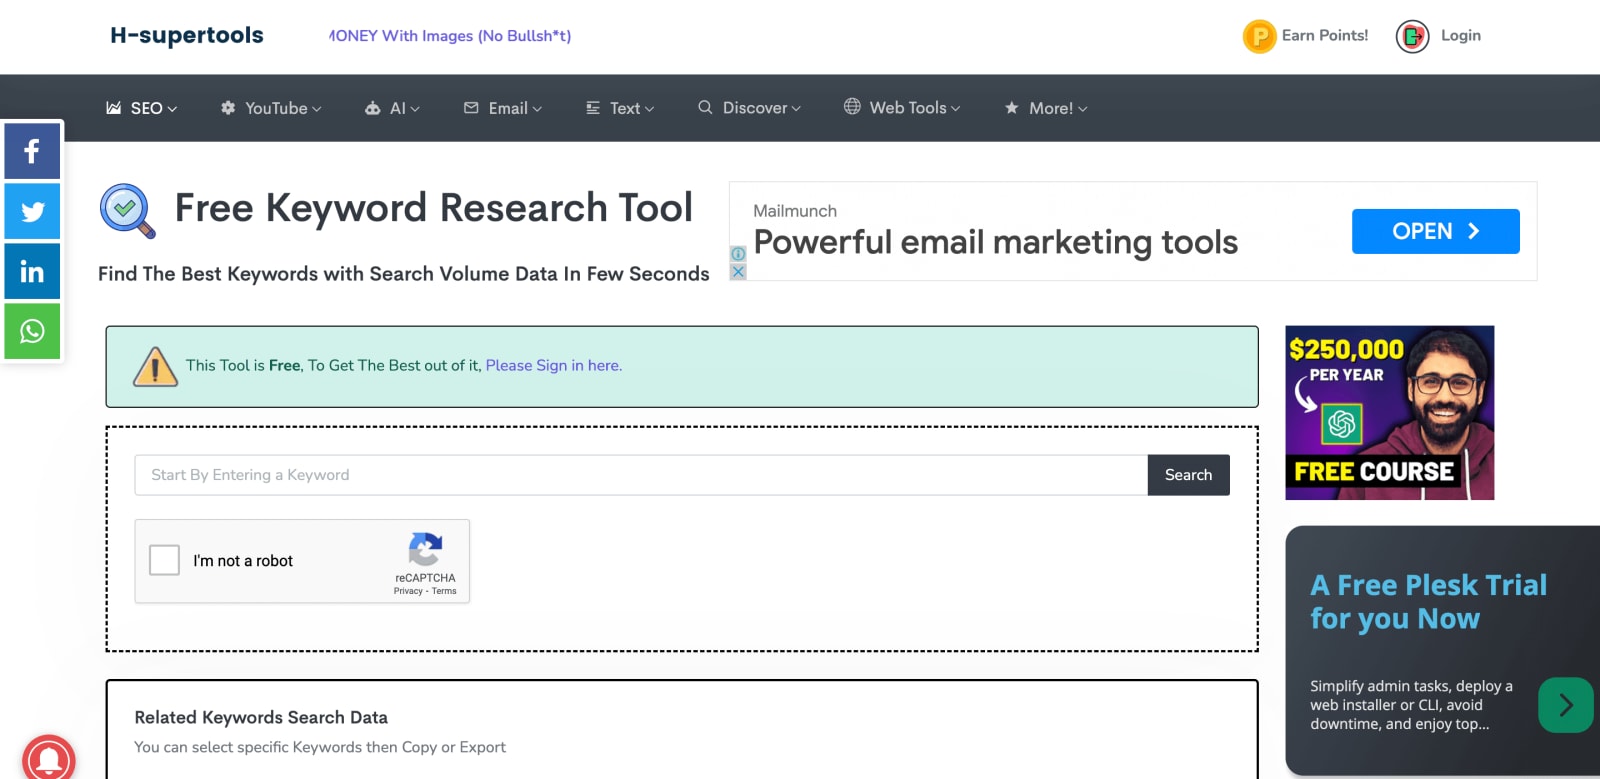Share page on Facebook
The image size is (1600, 779).
32,151
